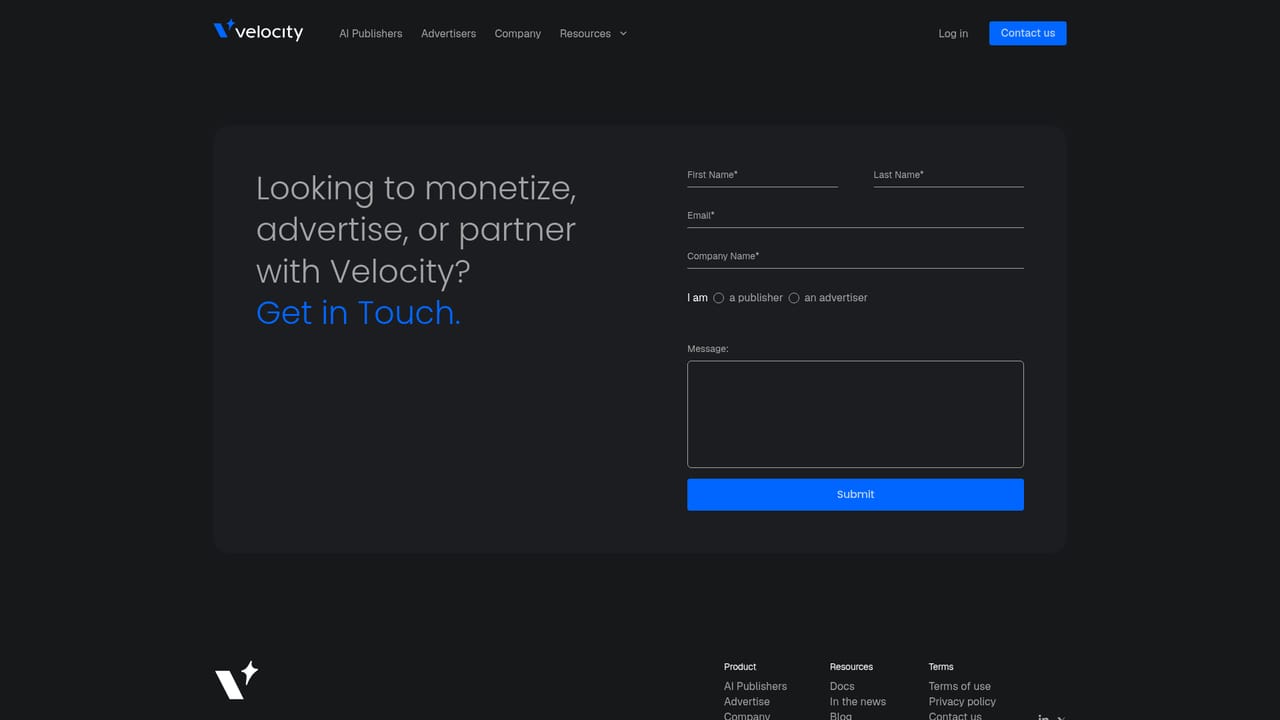Open the footer Terms of use link
Screen dimensions: 1280x720
tap(959, 686)
